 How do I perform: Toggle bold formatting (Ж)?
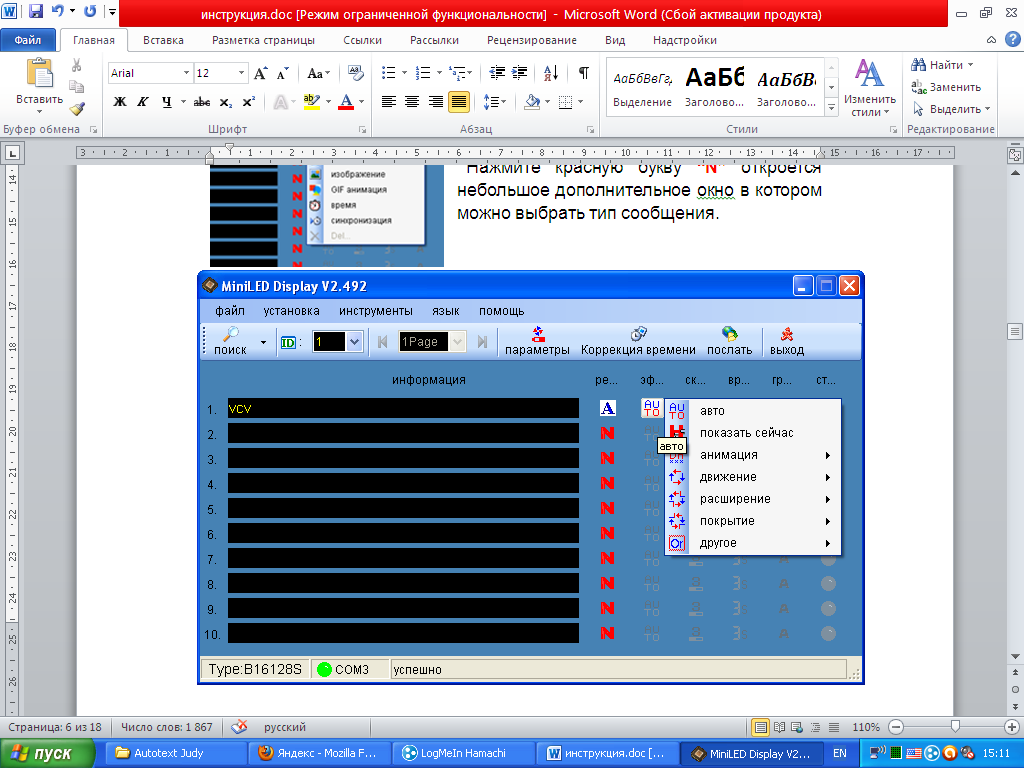(120, 101)
